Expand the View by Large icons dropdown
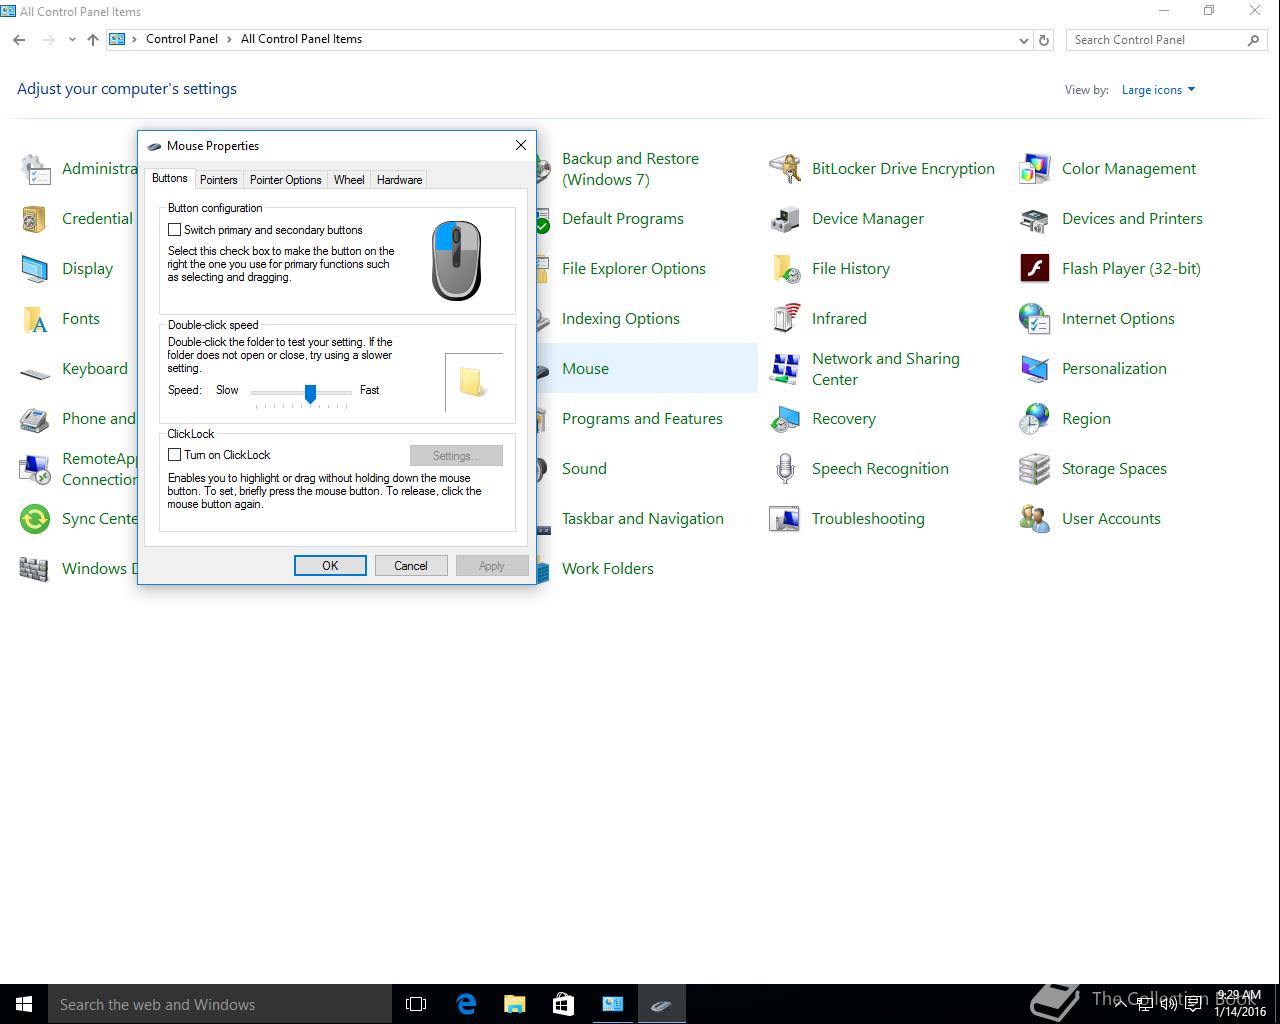 click(x=1158, y=90)
